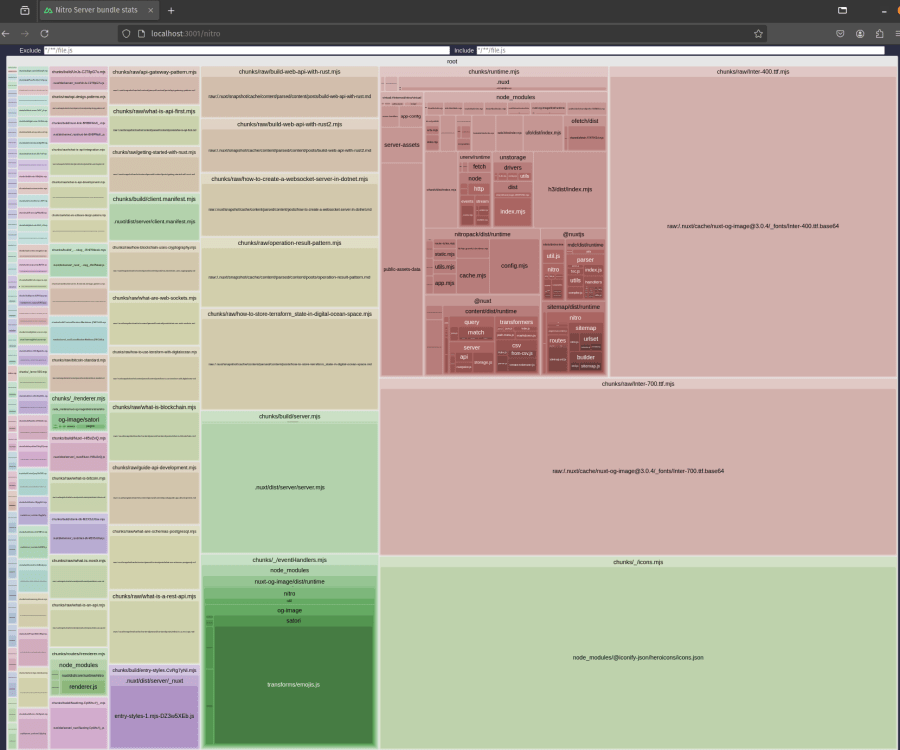900x750 pixels.
Task: Click the public-assets-data block
Action: (x=402, y=269)
